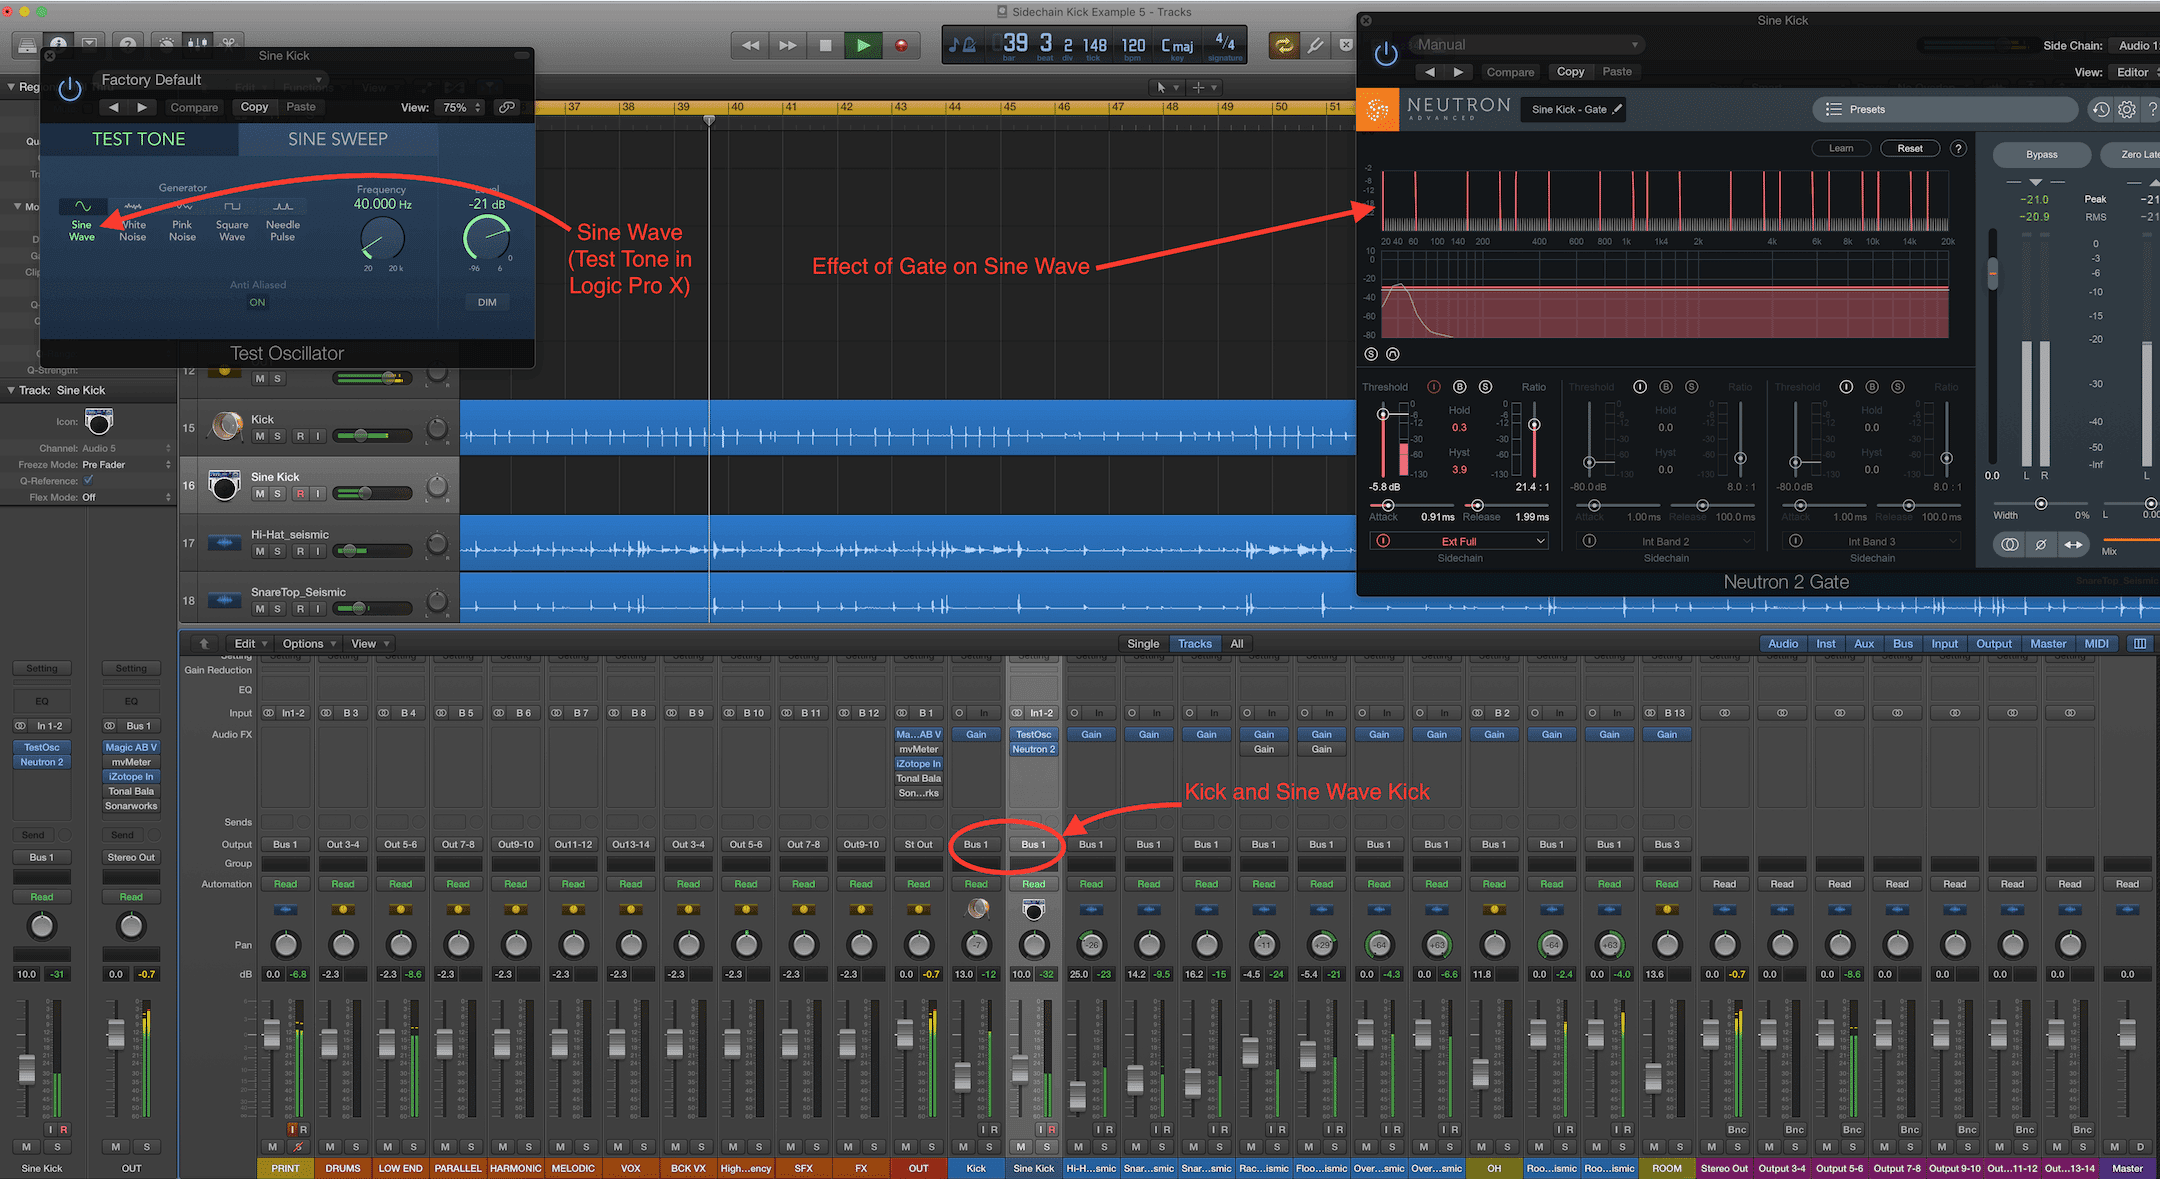Select the Pink Noise generator
The height and width of the screenshot is (1179, 2160).
point(182,220)
